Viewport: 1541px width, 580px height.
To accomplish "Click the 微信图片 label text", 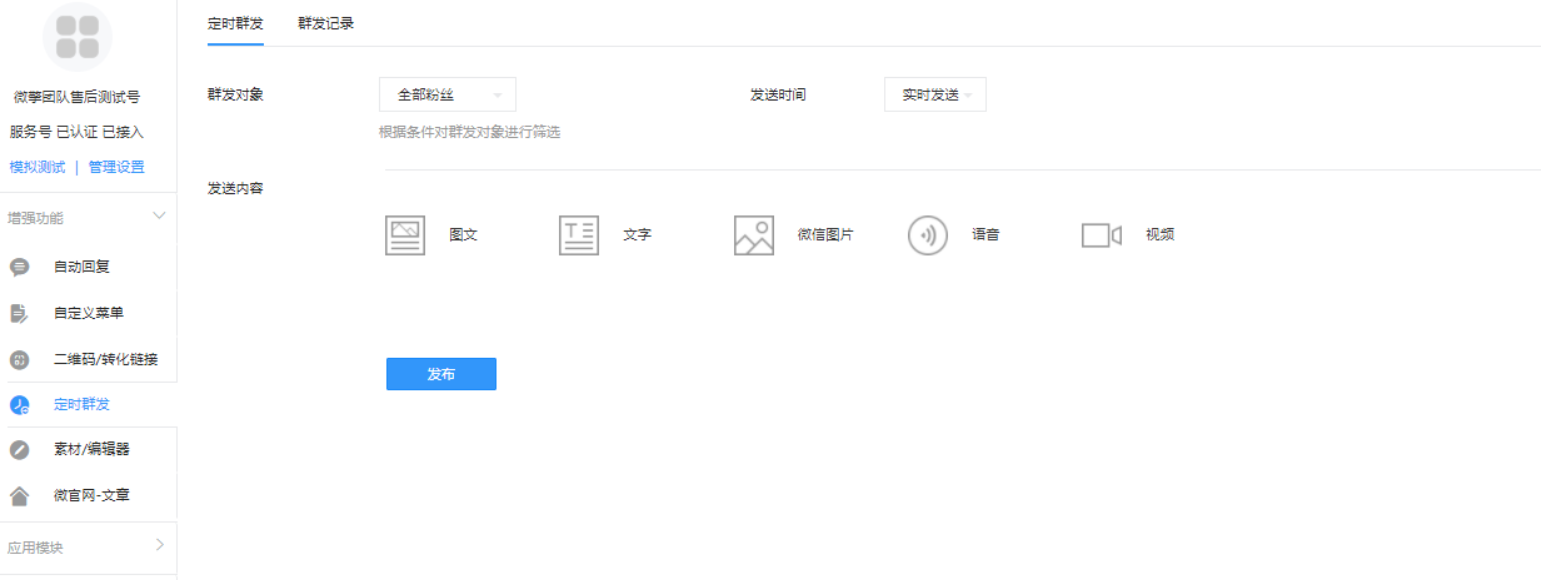I will 826,236.
